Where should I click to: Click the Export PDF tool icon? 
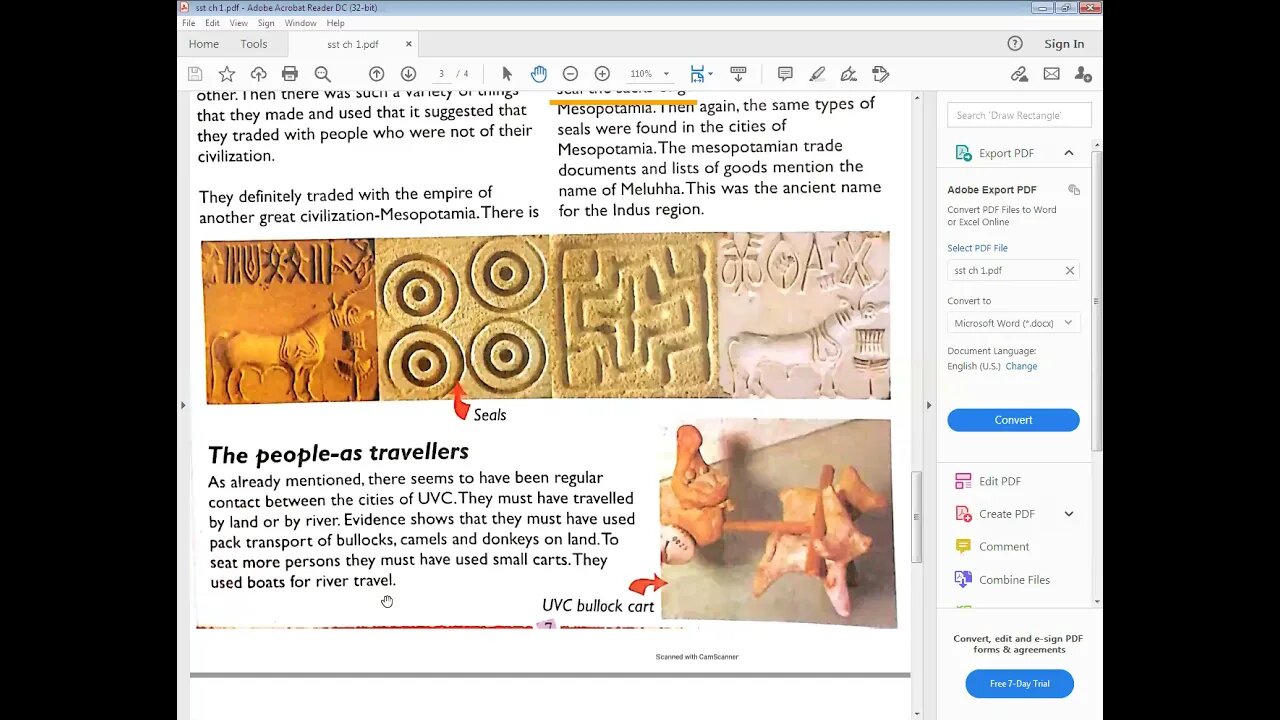[963, 153]
